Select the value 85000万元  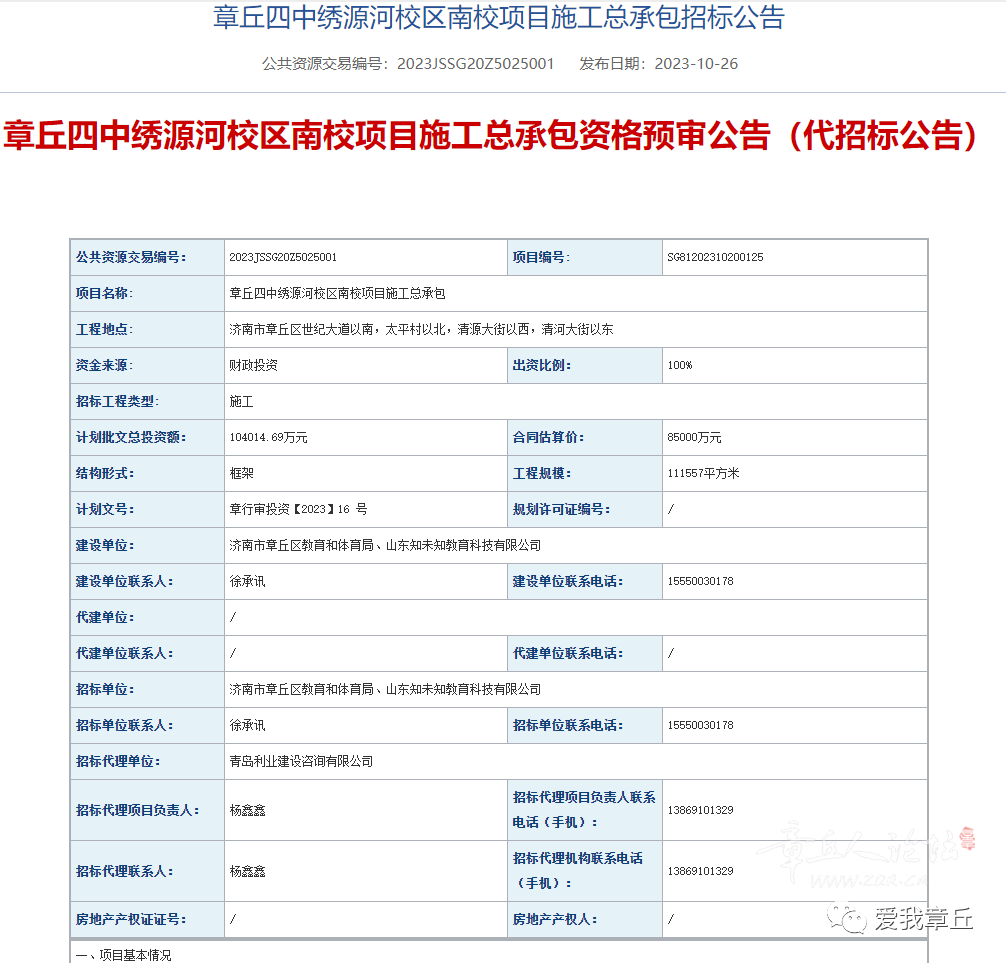(694, 437)
